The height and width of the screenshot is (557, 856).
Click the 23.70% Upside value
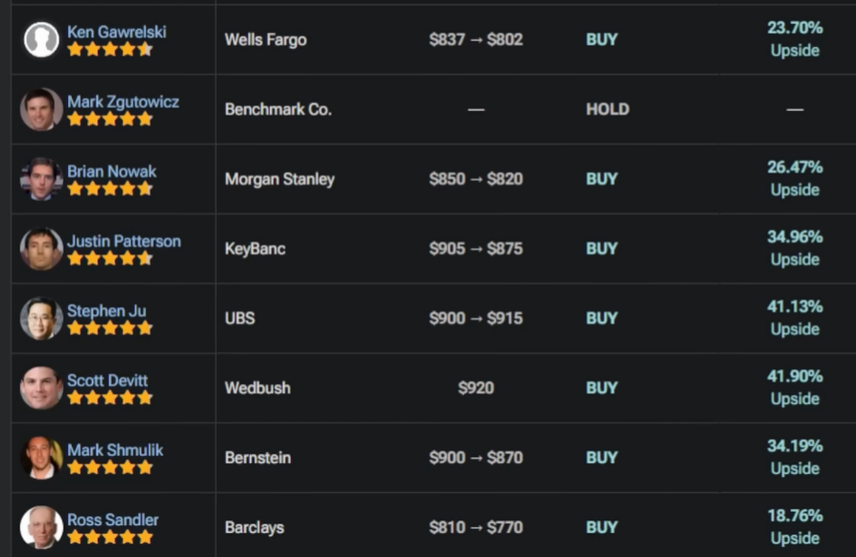pyautogui.click(x=795, y=39)
